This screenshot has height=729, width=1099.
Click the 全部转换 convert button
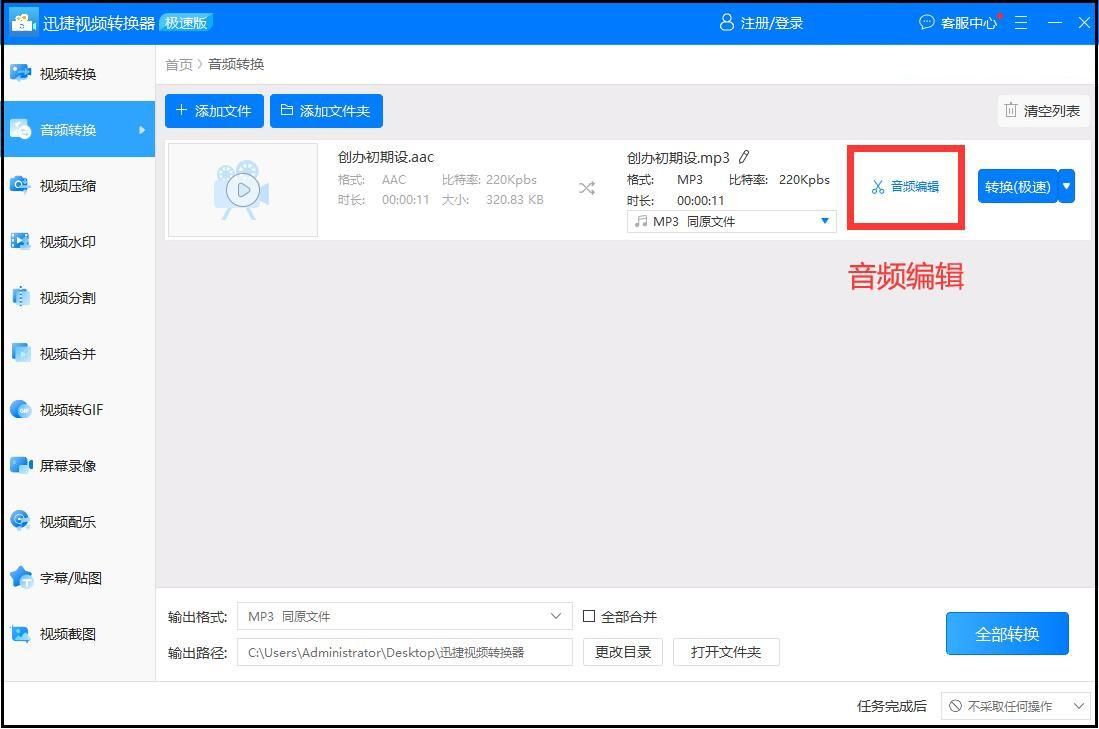[1006, 633]
